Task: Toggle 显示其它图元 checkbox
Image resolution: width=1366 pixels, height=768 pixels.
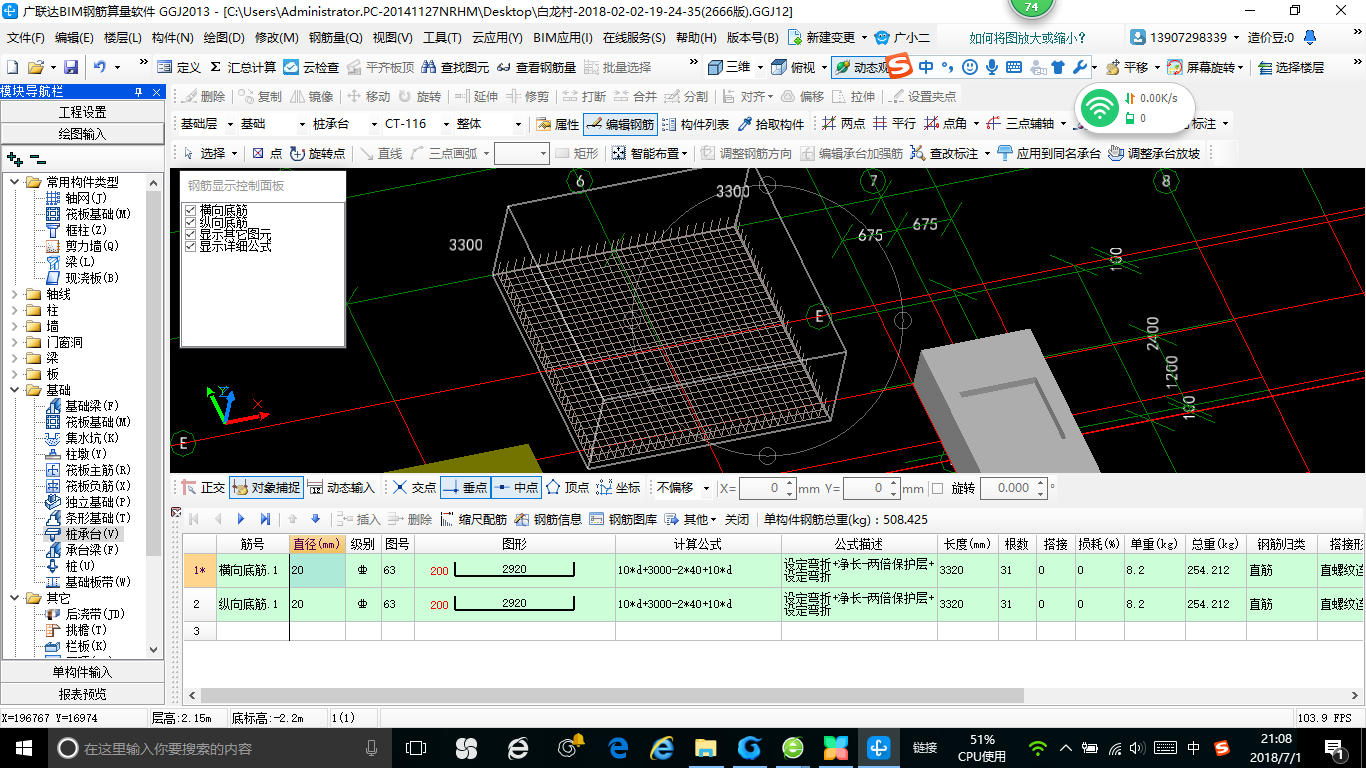Action: coord(191,234)
